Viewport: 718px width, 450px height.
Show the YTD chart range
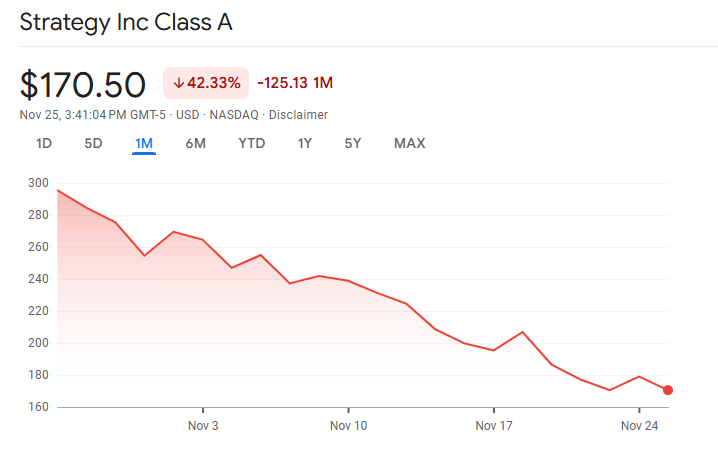coord(251,143)
